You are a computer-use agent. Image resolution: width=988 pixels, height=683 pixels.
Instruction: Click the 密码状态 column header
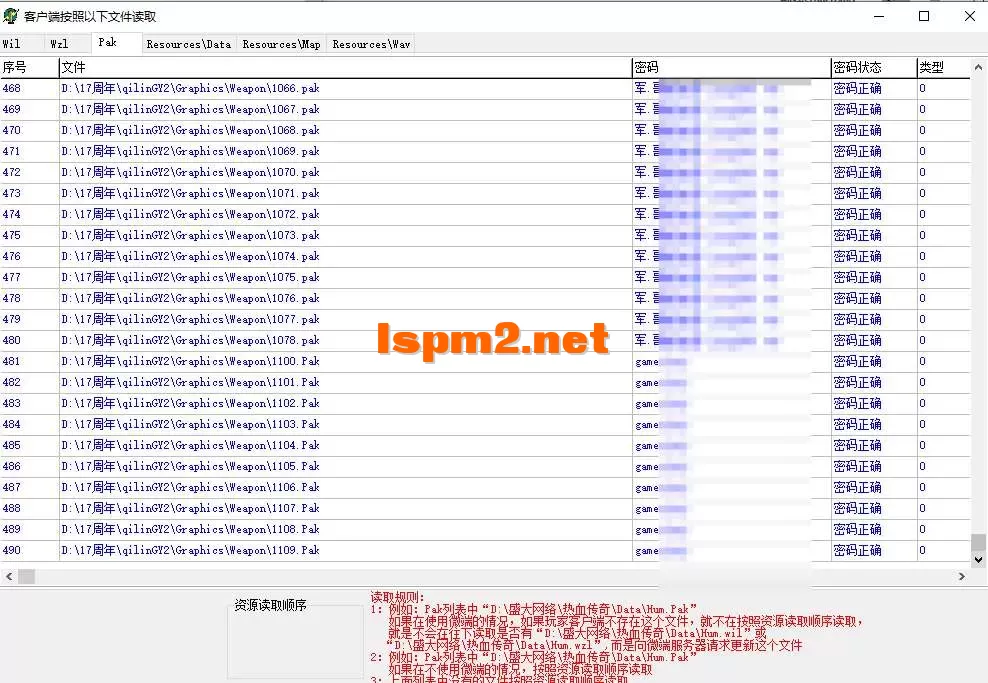click(x=874, y=67)
